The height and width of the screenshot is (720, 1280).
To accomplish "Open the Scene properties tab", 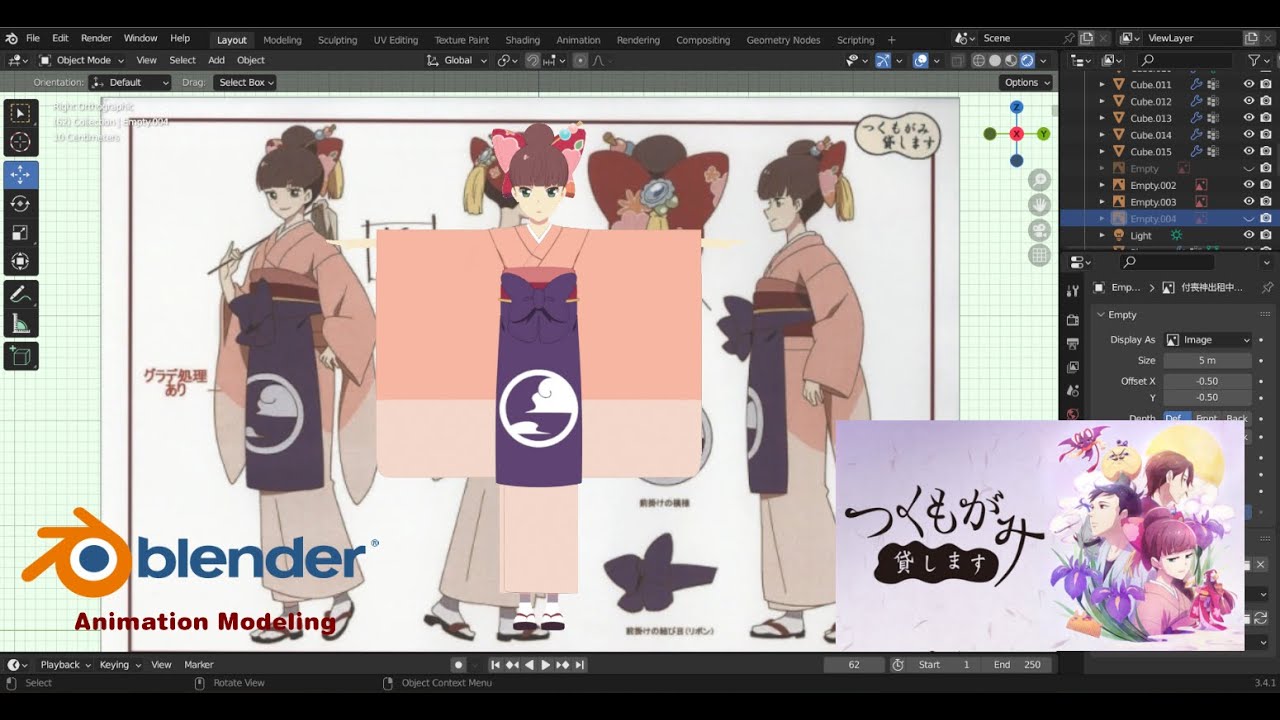I will 1072,390.
